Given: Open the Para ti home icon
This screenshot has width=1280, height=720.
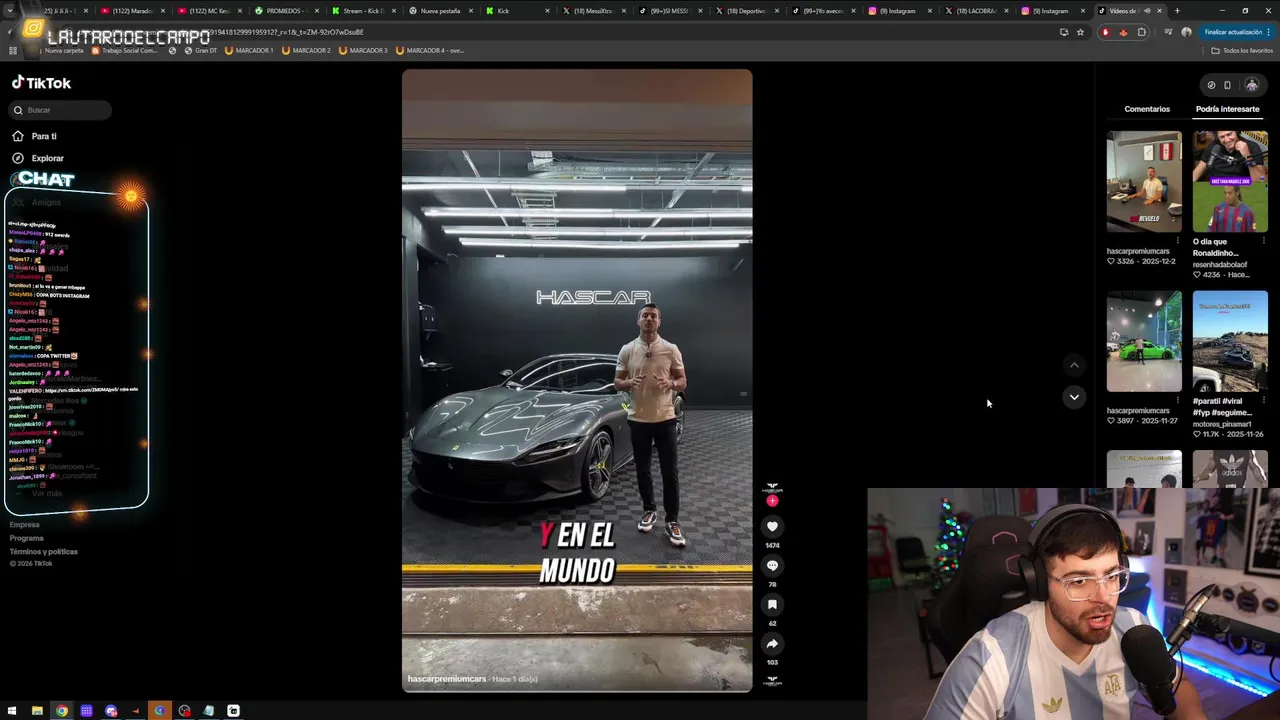Looking at the screenshot, I should pyautogui.click(x=18, y=136).
